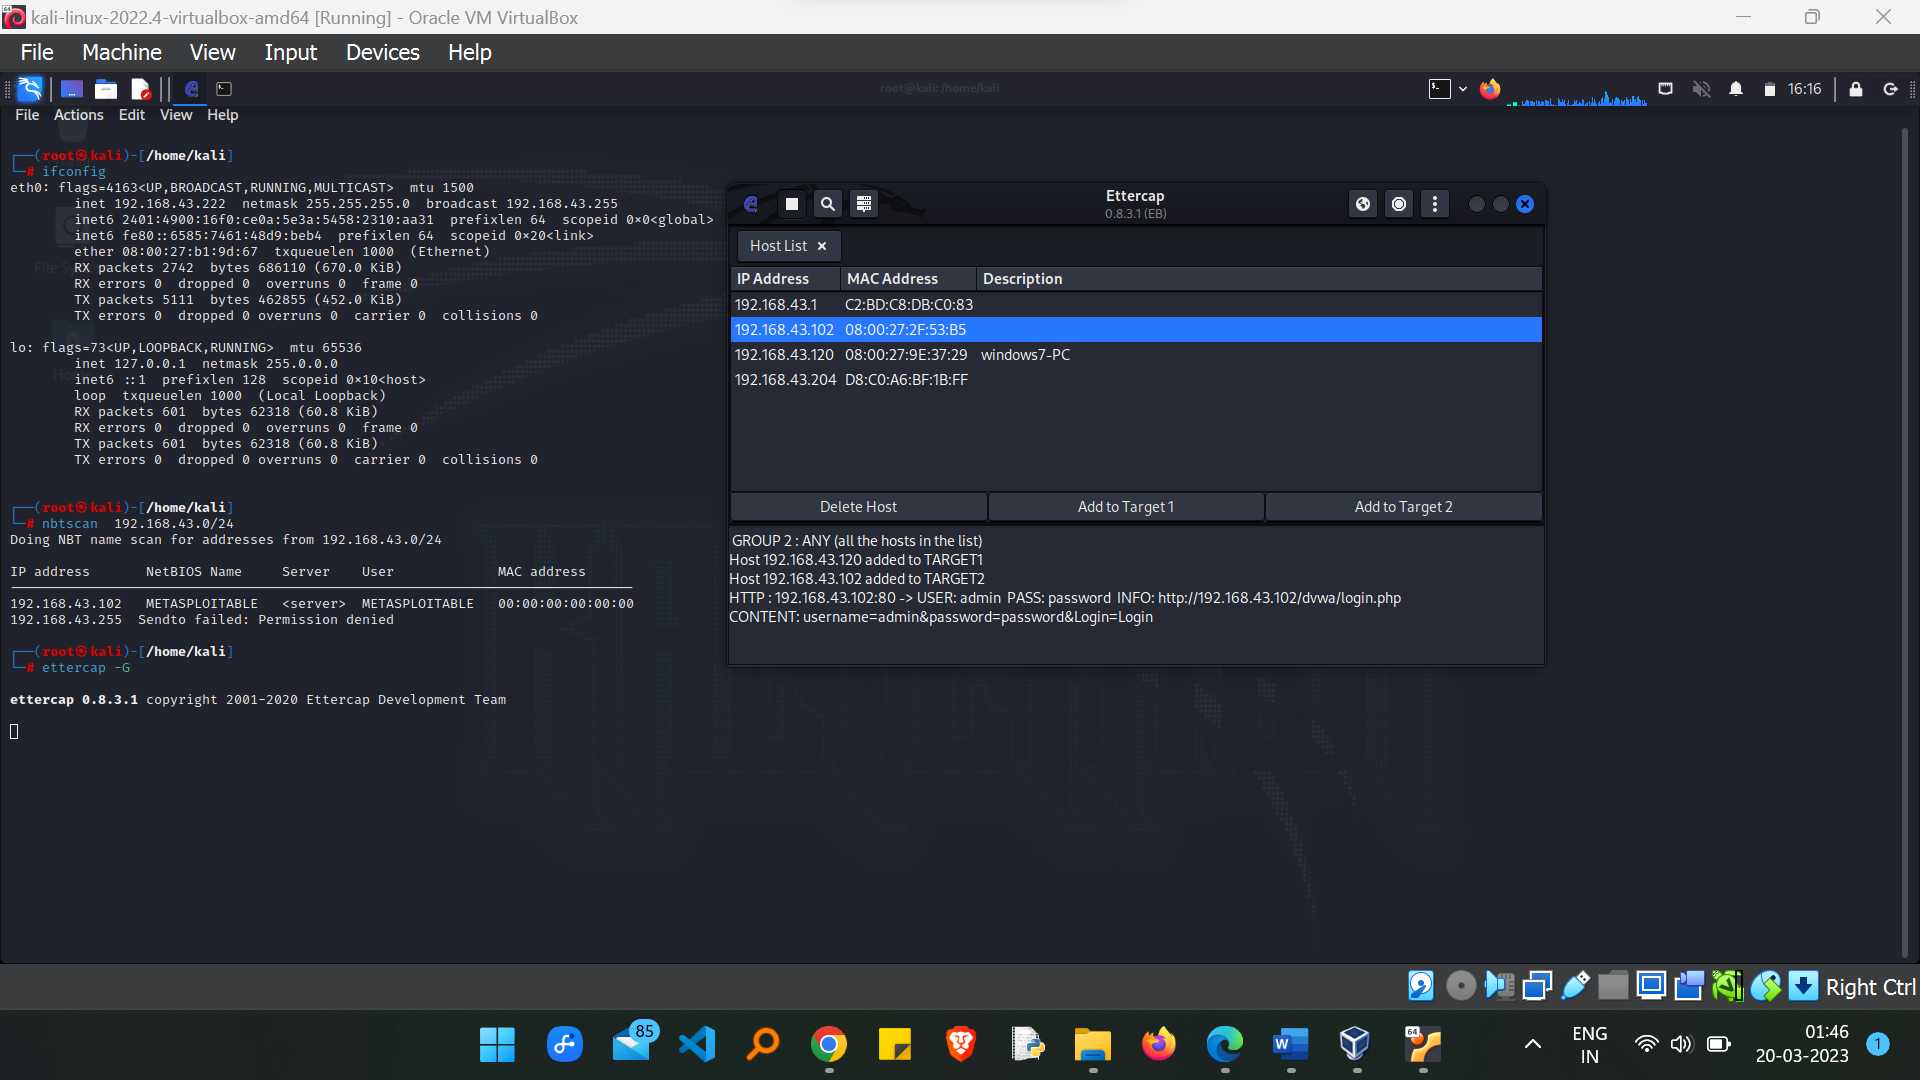Toggle the muted volume icon in Kali panel

pyautogui.click(x=1701, y=89)
